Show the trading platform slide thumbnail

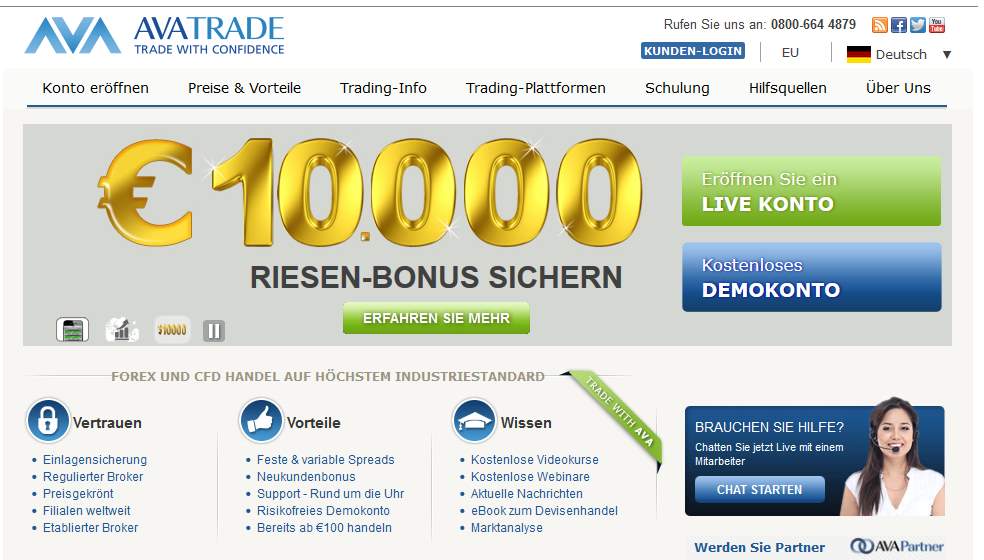pos(72,330)
